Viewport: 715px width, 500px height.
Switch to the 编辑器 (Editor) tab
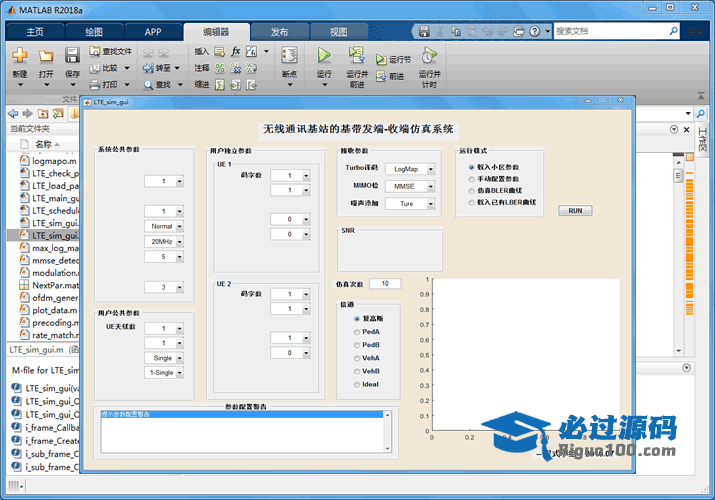pos(216,32)
